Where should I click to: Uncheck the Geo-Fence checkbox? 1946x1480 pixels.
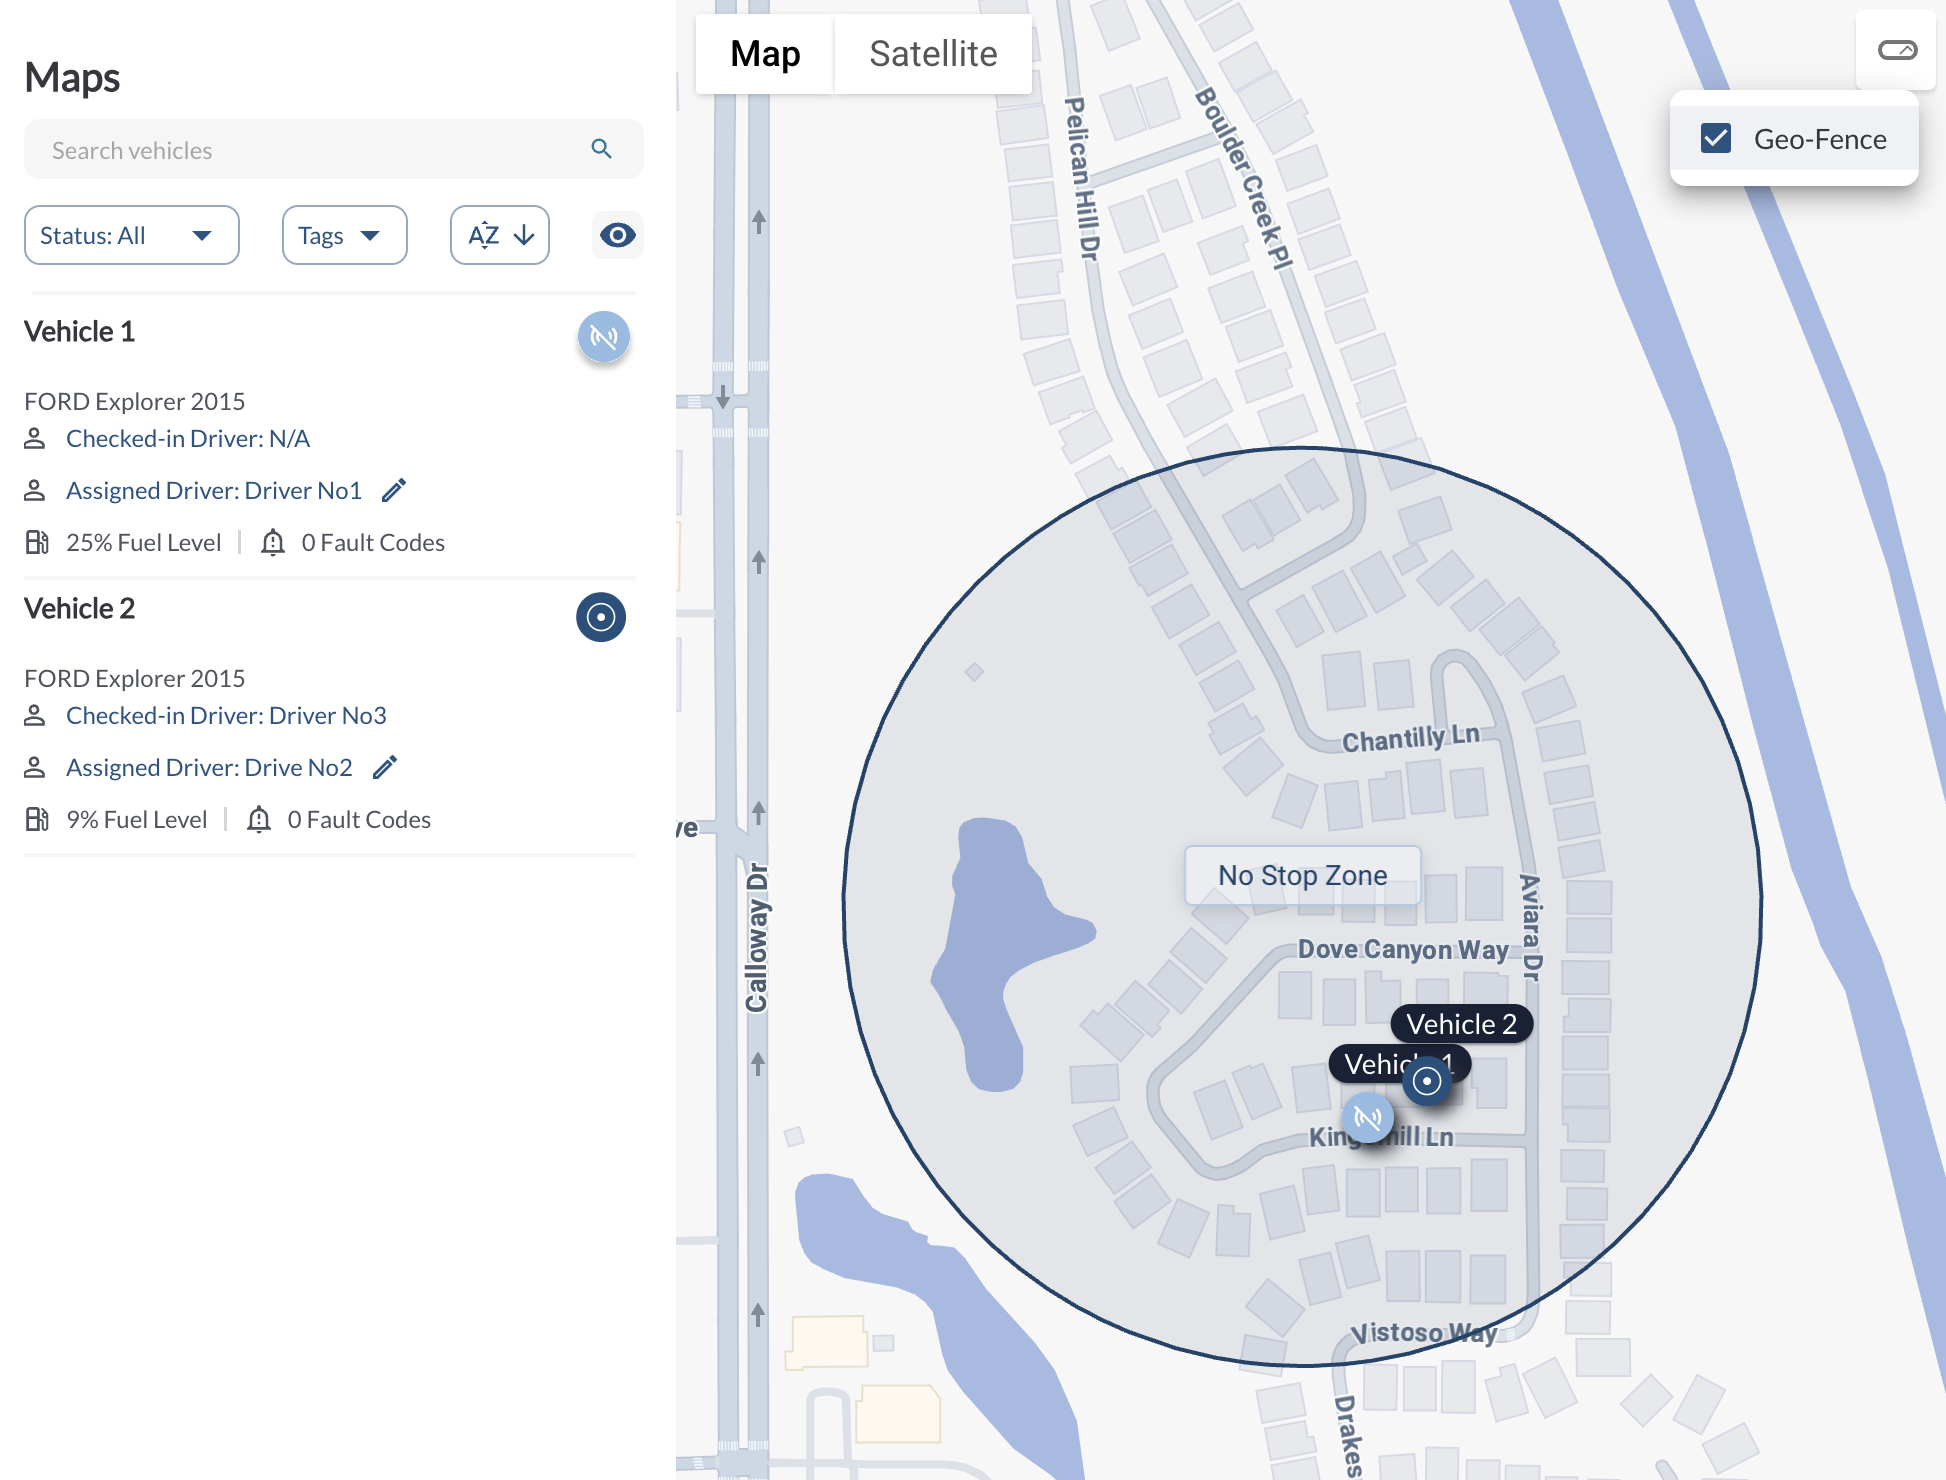click(x=1716, y=139)
